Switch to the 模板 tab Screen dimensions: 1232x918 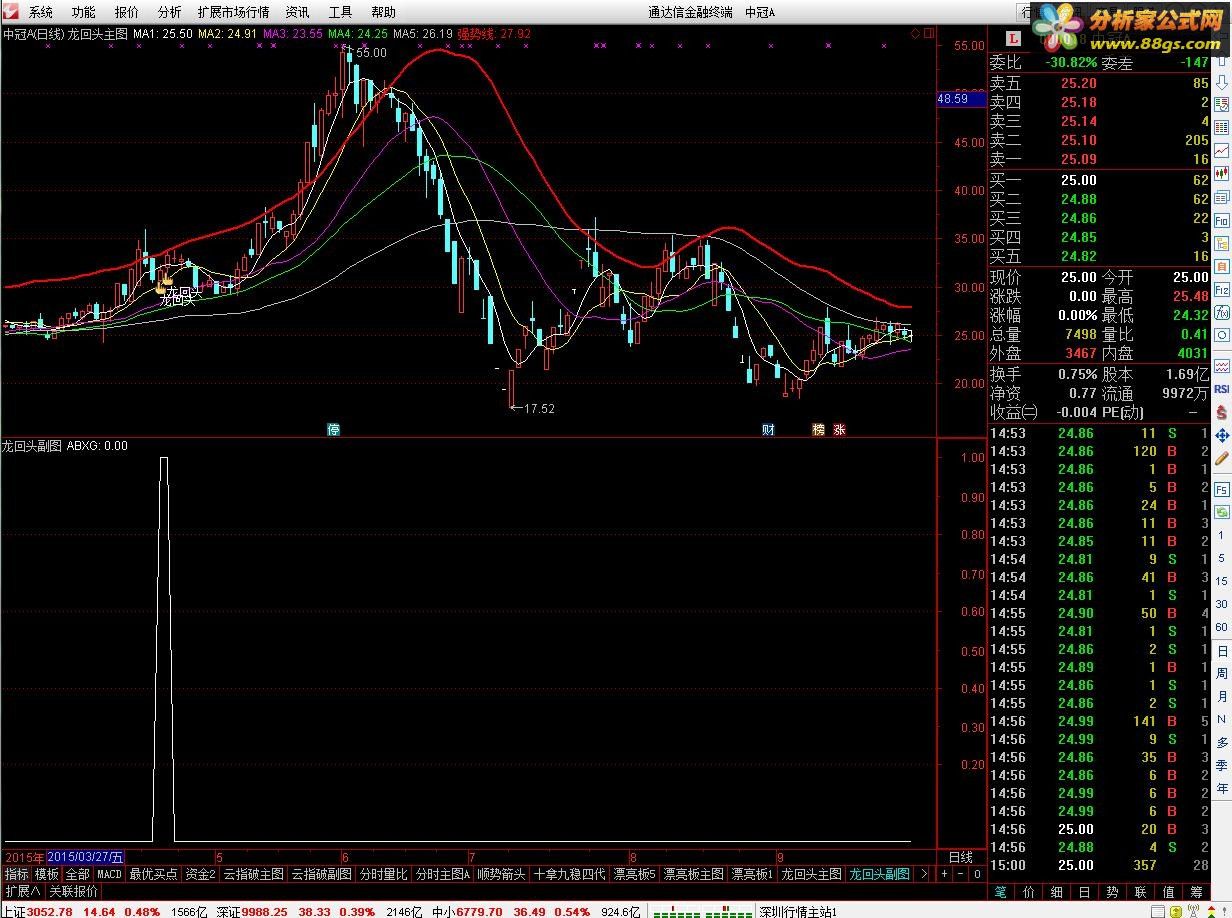tap(47, 874)
